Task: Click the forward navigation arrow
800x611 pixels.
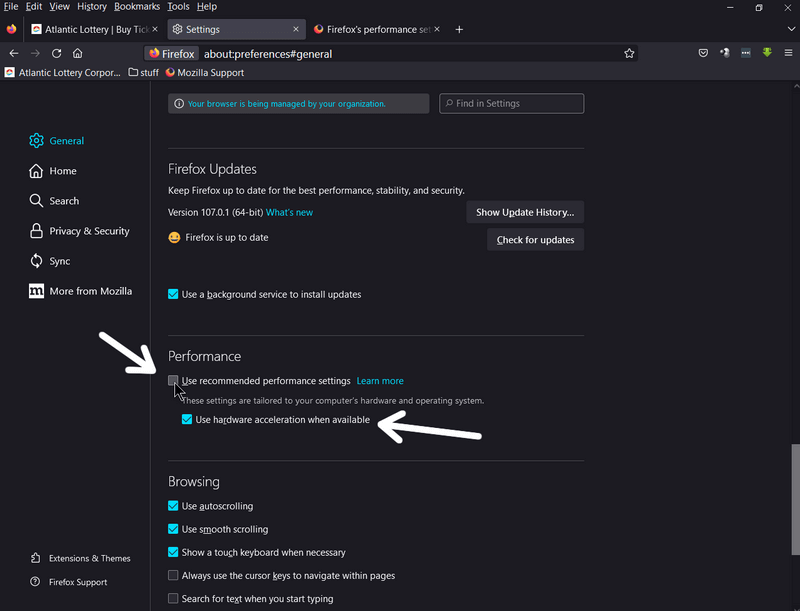Action: [35, 53]
